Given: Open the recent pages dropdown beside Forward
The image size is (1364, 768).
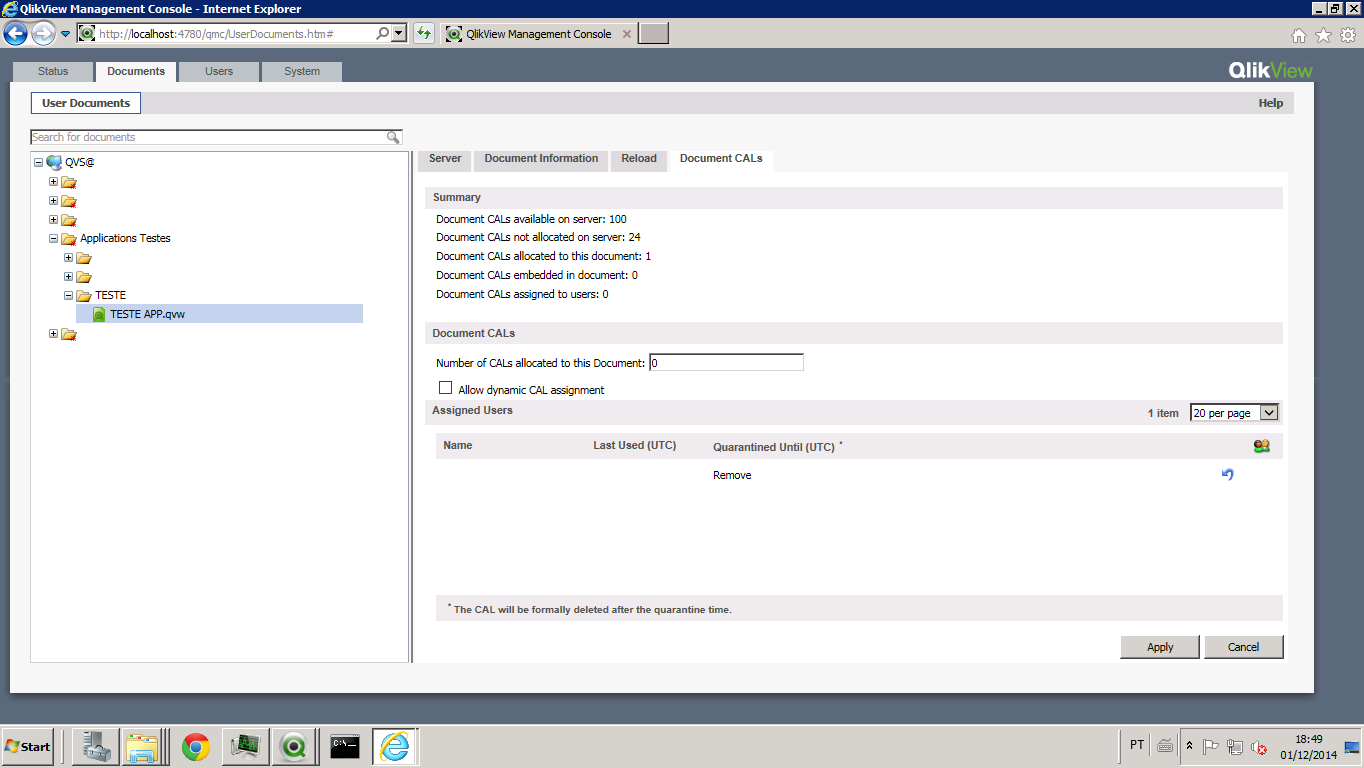Looking at the screenshot, I should pyautogui.click(x=66, y=33).
